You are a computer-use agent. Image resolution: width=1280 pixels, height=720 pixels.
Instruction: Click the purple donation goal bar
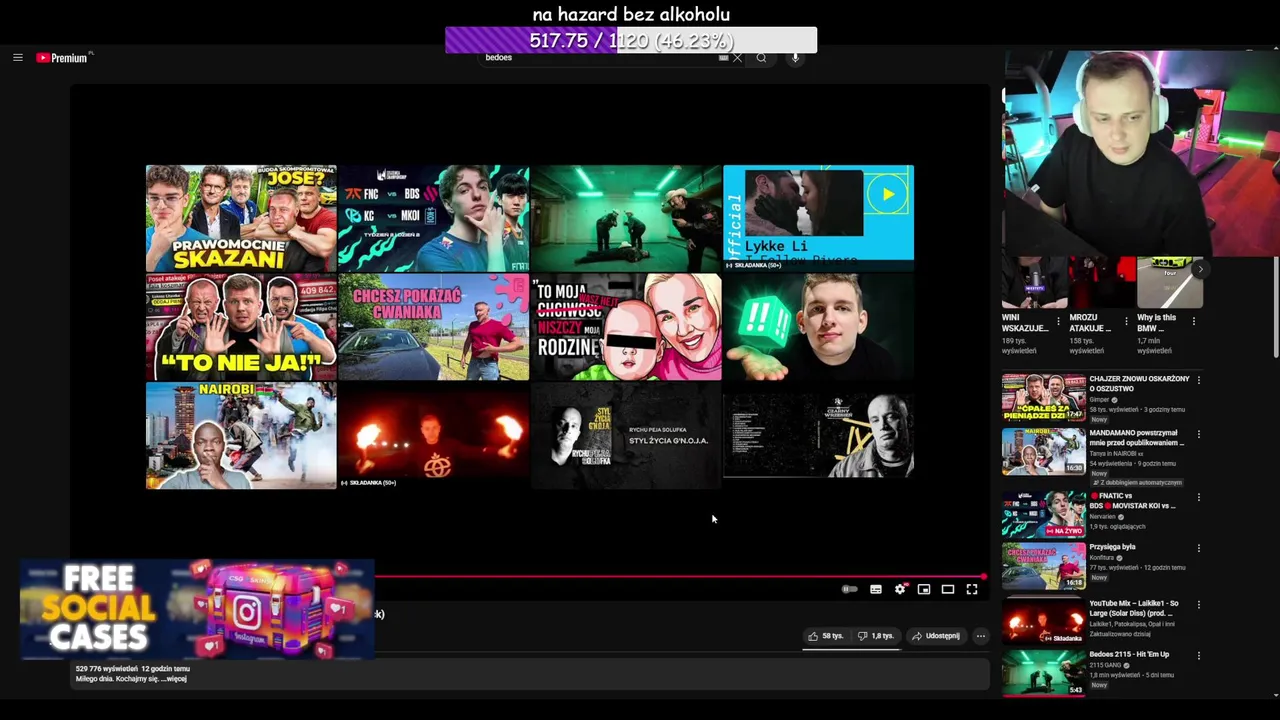coord(631,40)
